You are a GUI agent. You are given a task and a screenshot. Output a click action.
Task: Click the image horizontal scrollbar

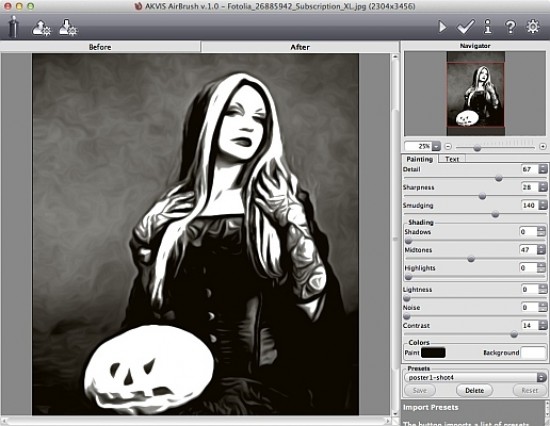pyautogui.click(x=196, y=420)
